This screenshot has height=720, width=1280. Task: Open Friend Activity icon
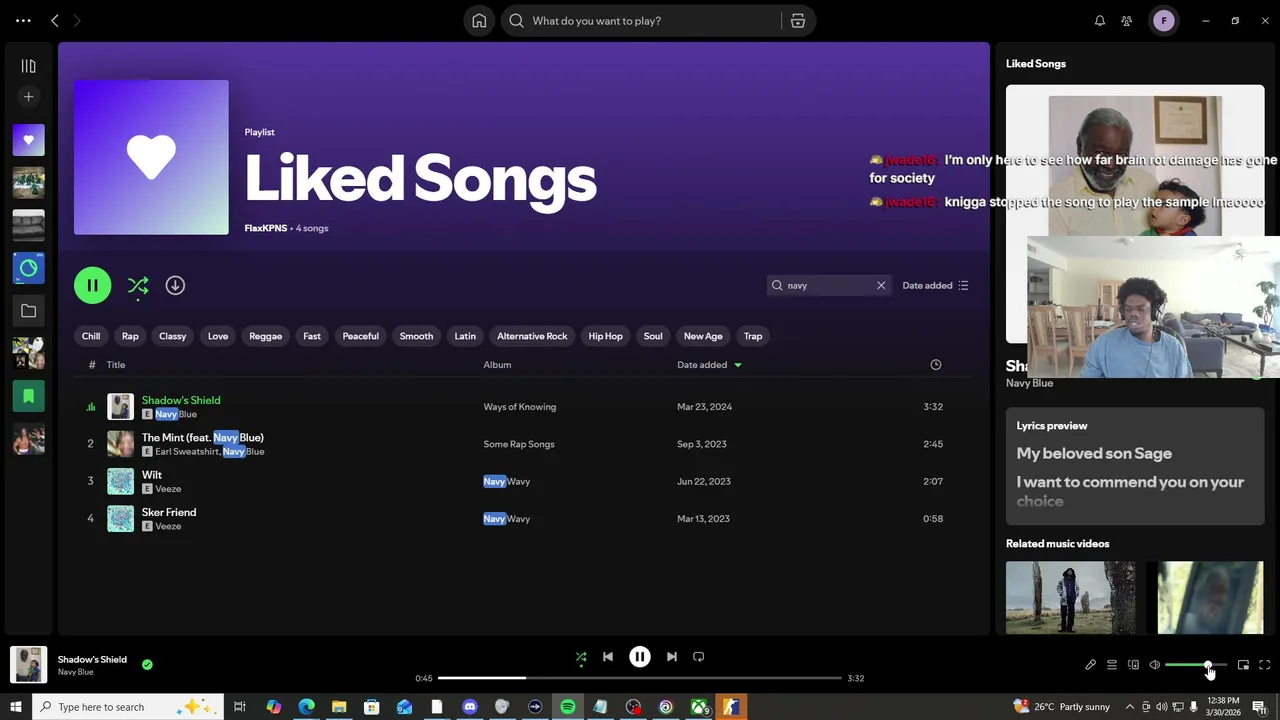[x=1127, y=21]
